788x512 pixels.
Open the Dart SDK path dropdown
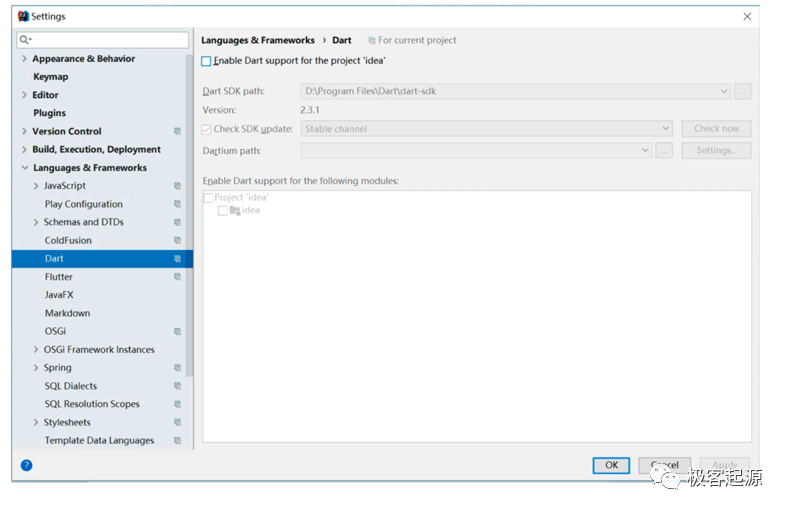click(724, 91)
